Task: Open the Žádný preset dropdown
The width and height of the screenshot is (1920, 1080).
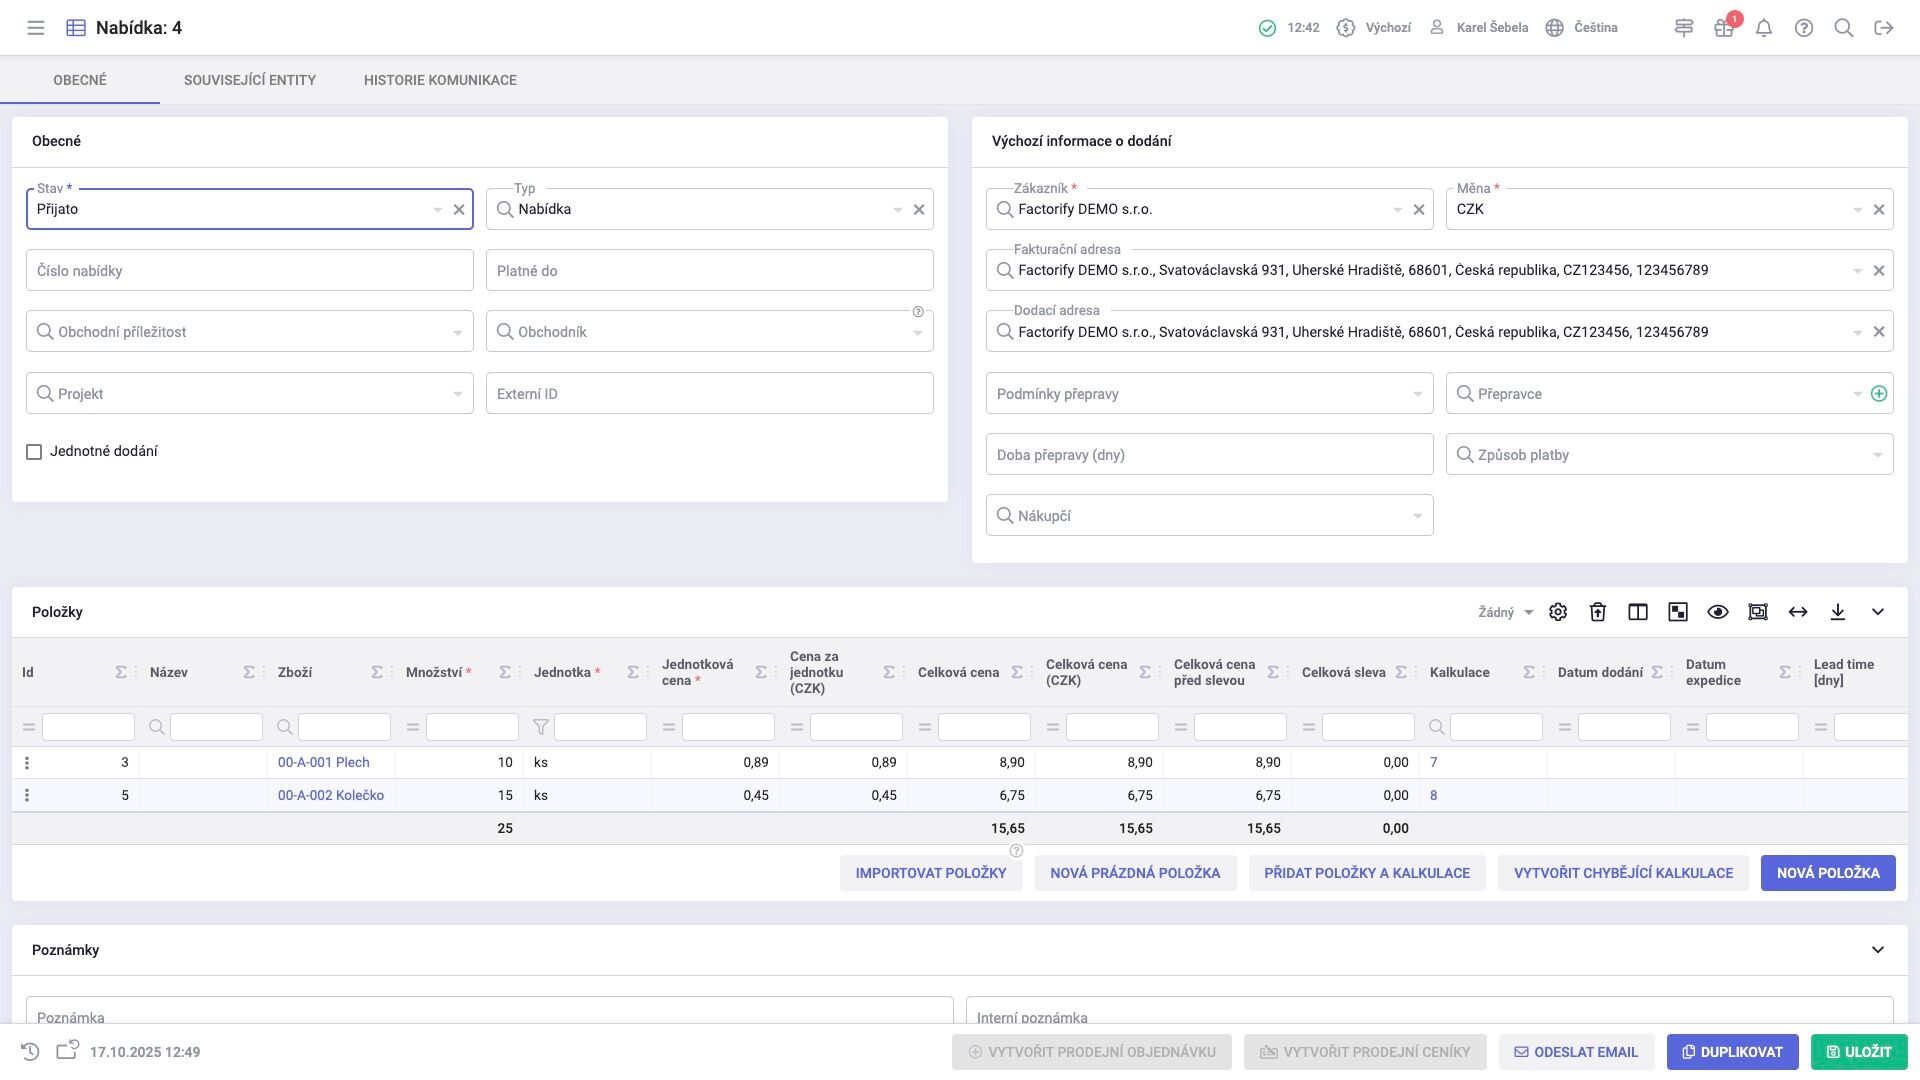Action: point(1505,613)
